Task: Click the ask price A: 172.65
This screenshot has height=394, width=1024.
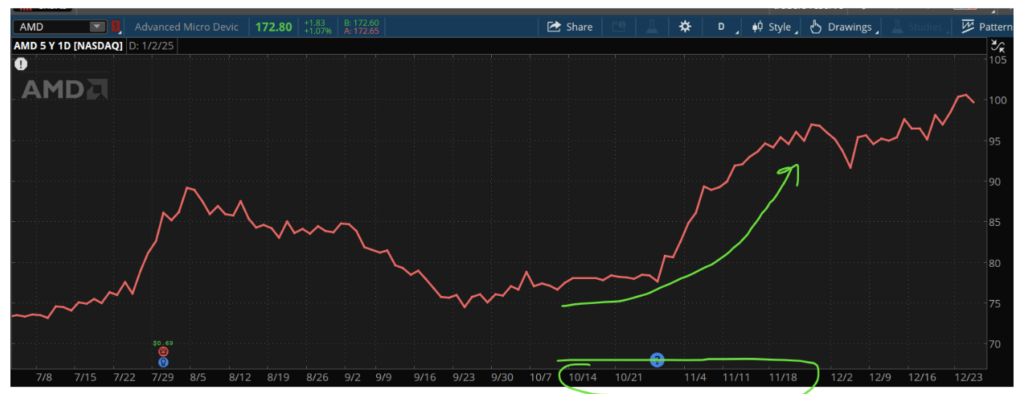Action: (x=361, y=31)
